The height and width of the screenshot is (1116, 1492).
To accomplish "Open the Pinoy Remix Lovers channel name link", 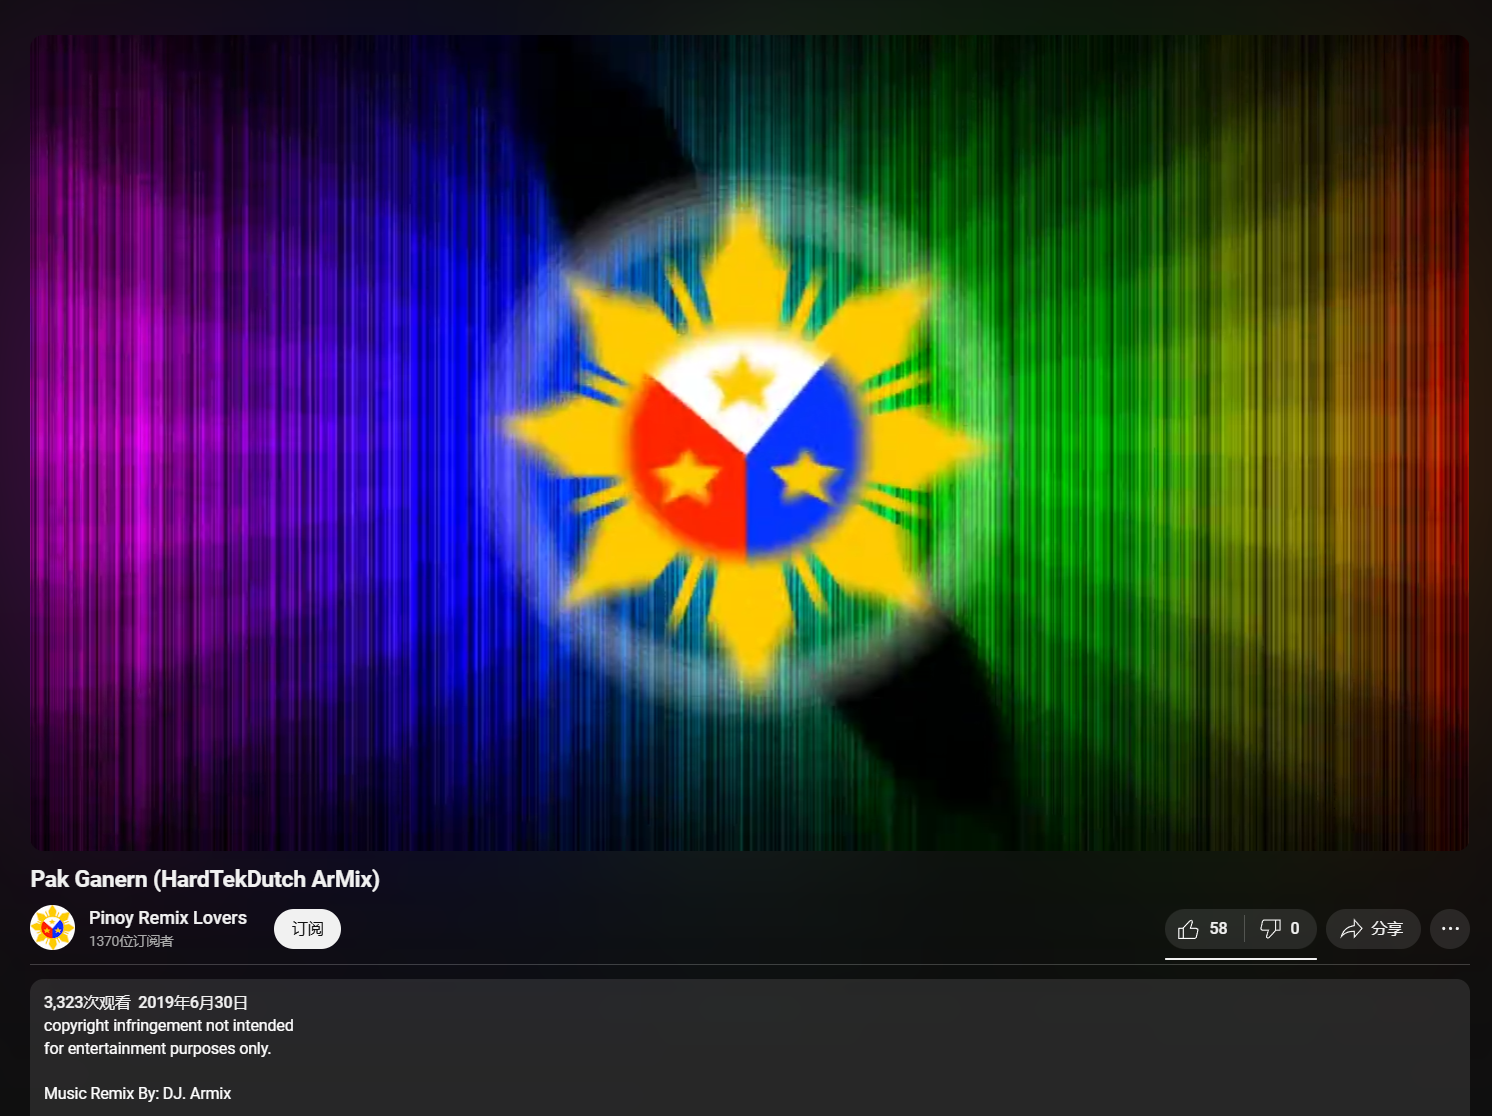I will [x=168, y=918].
